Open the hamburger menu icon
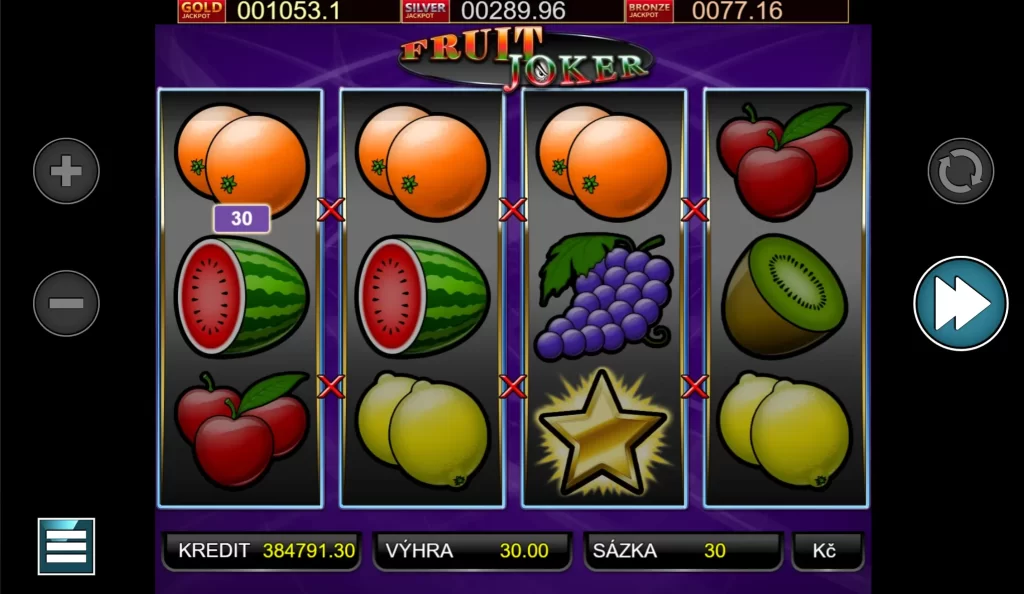The image size is (1024, 594). tap(66, 546)
